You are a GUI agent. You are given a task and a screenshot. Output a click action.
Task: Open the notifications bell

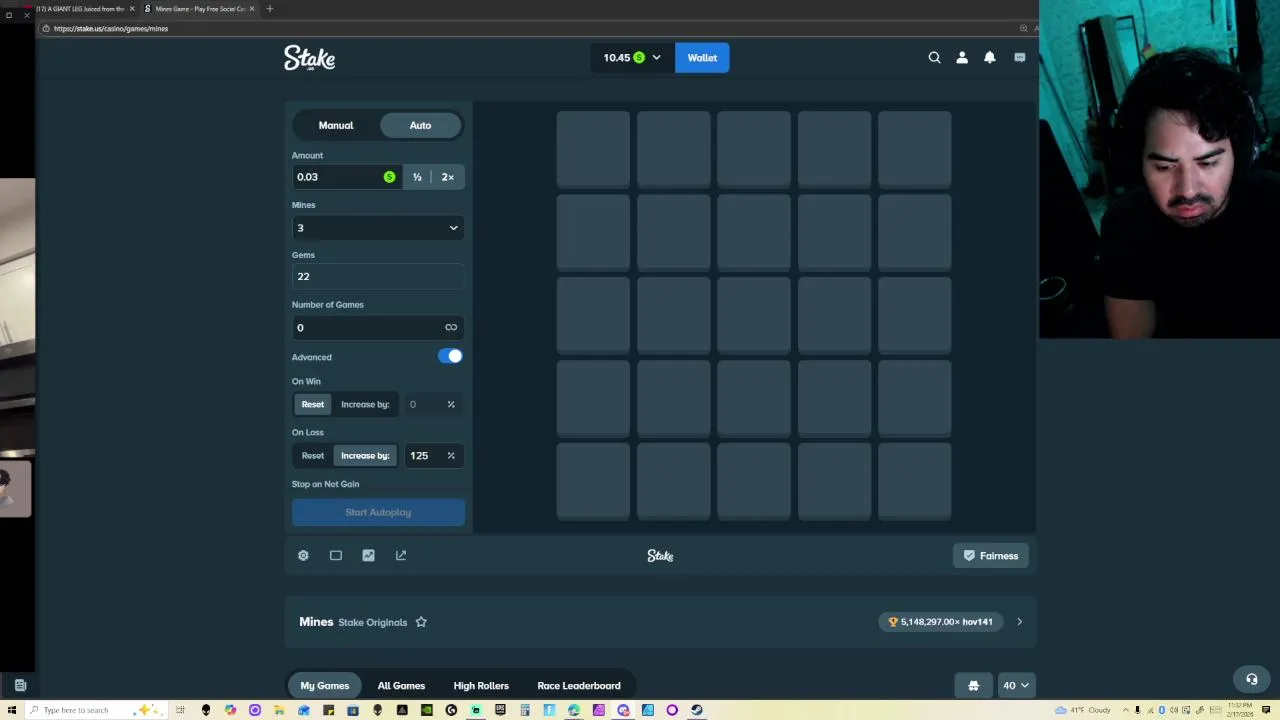click(990, 58)
